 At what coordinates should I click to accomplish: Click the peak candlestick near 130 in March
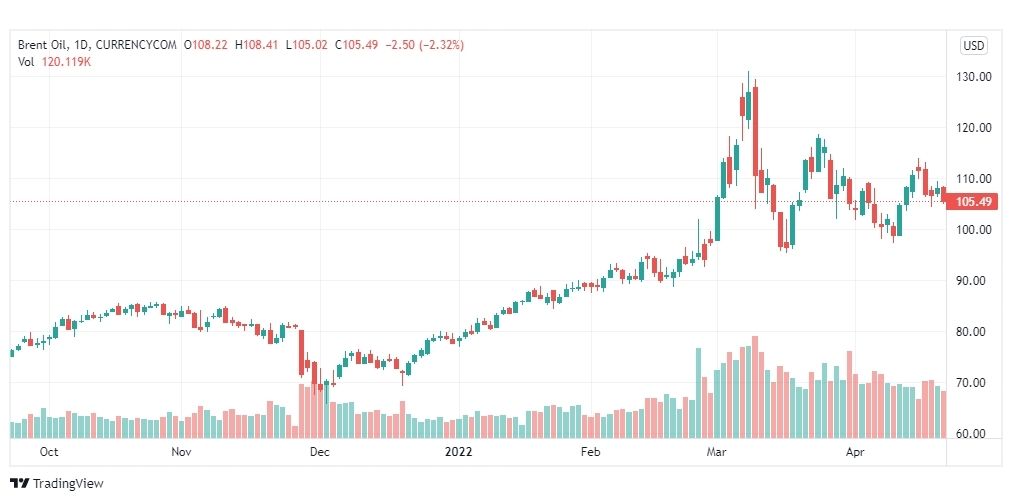[748, 103]
